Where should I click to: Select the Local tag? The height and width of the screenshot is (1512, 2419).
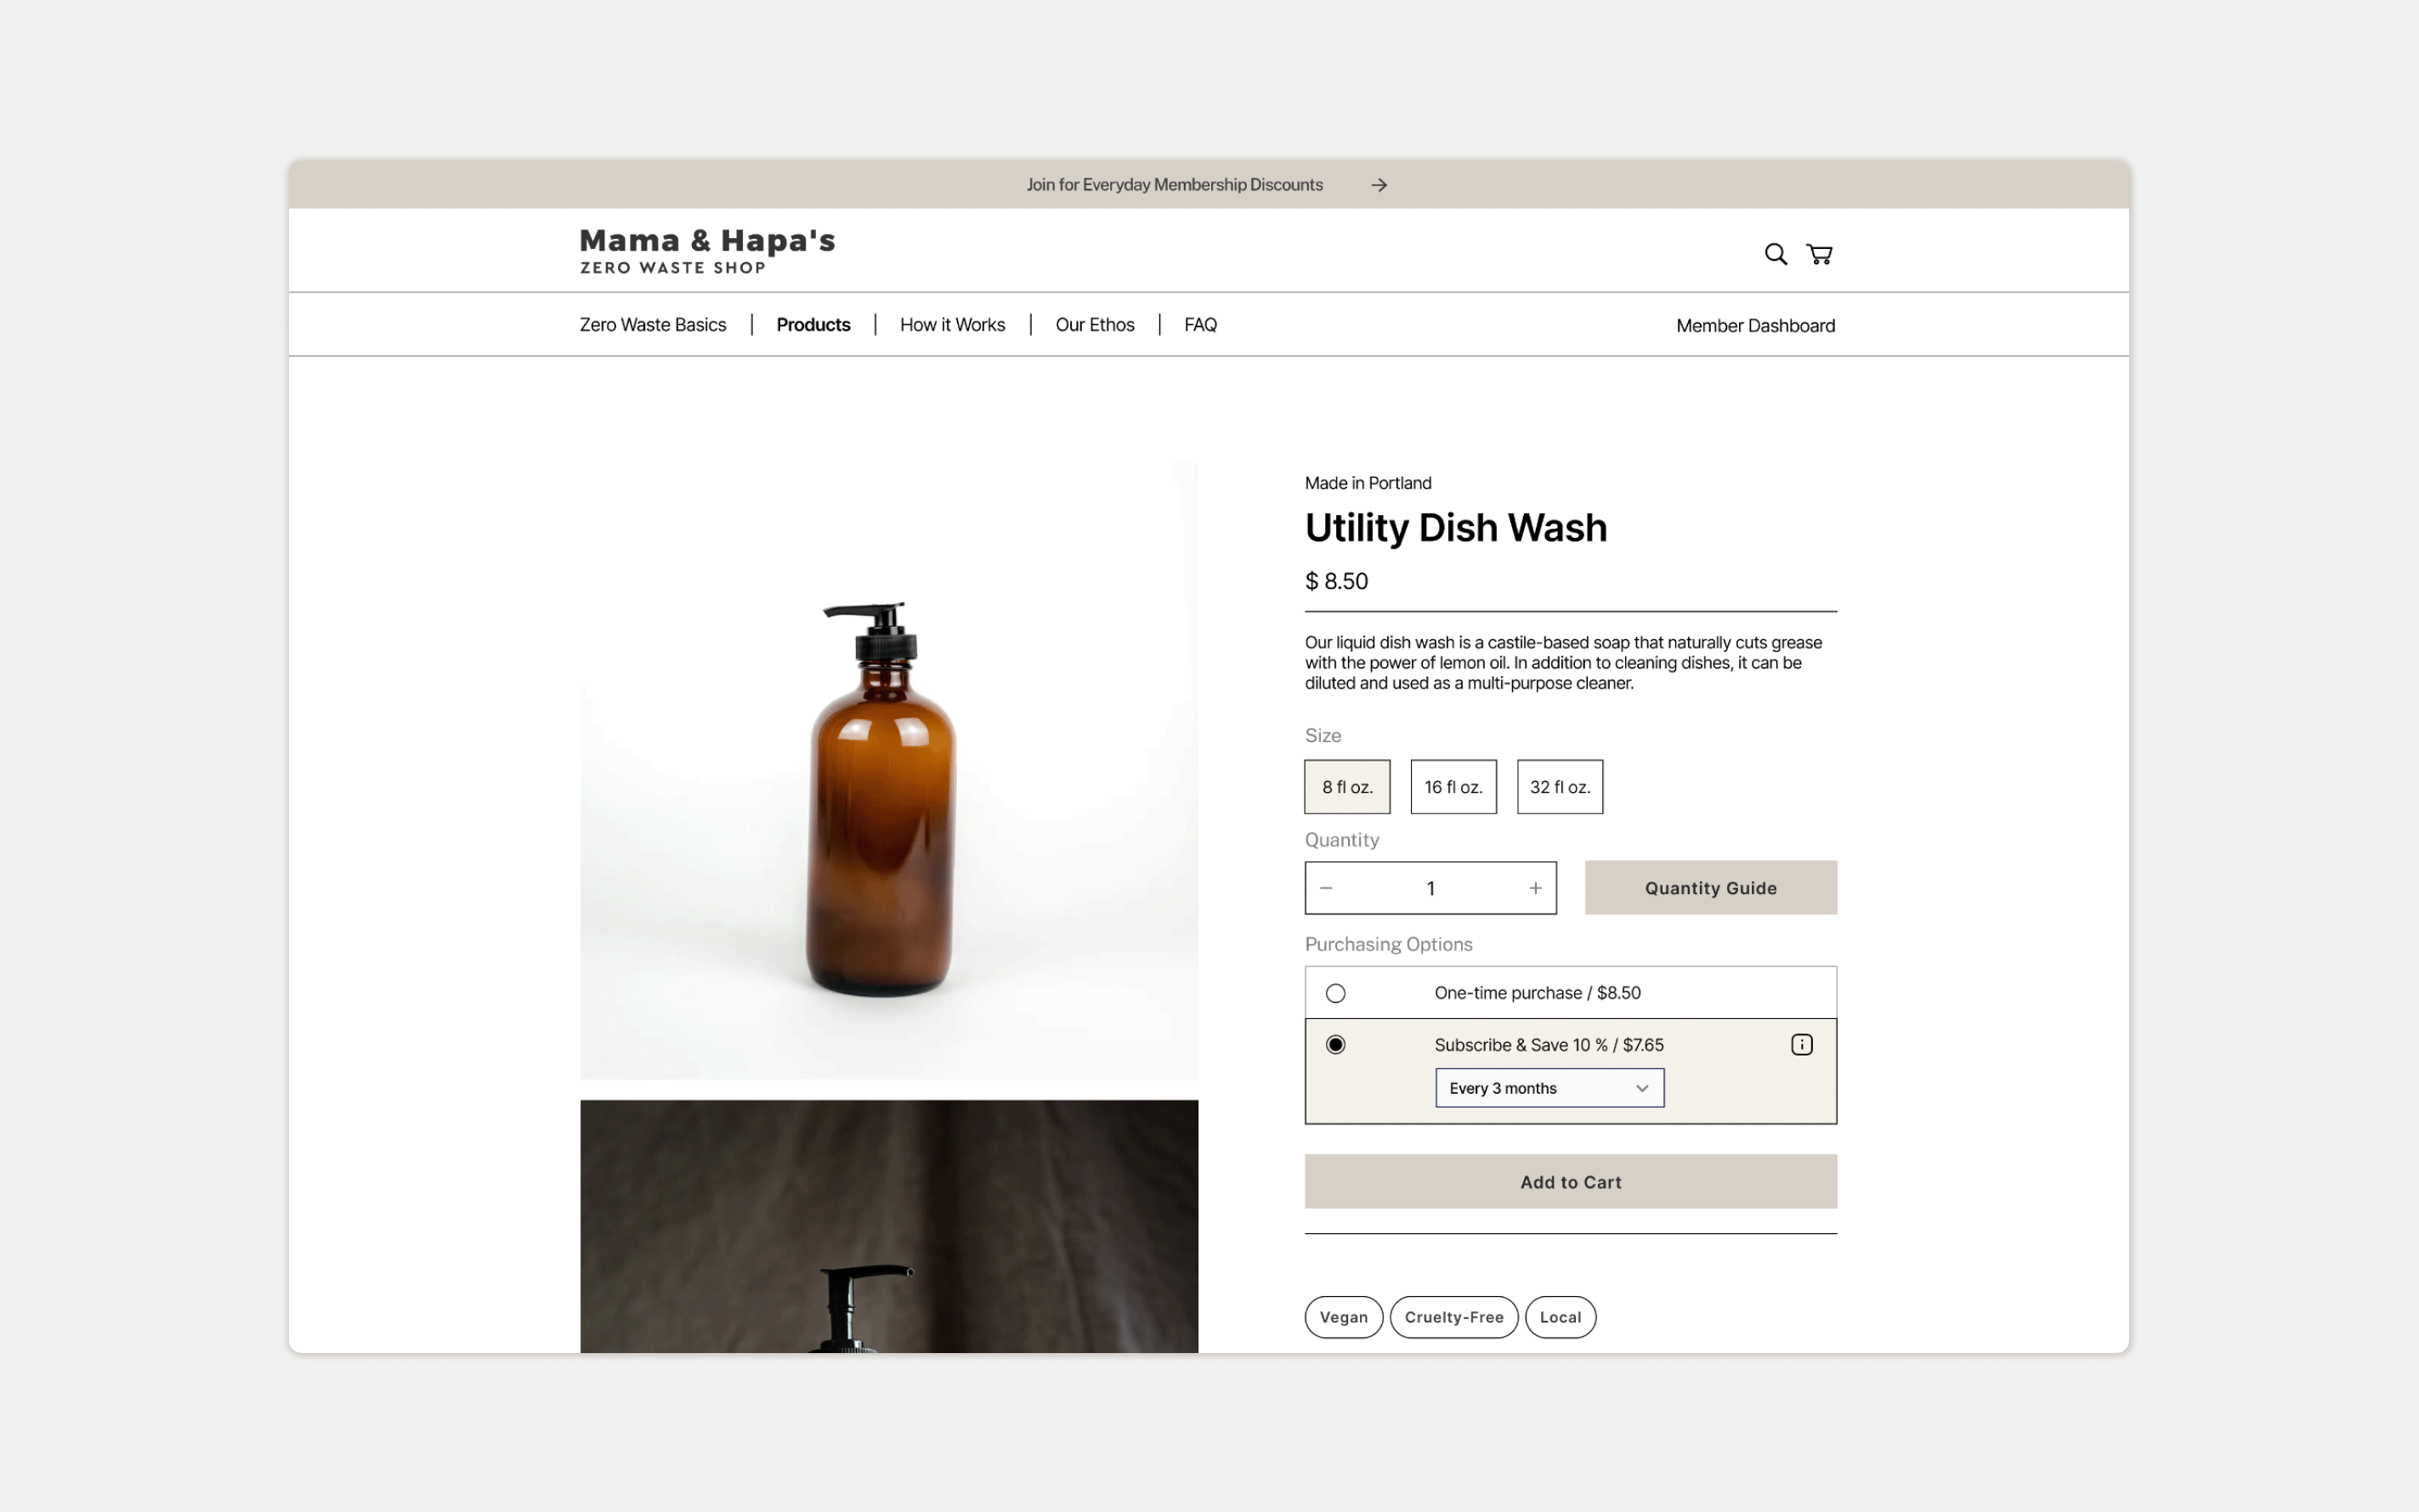point(1560,1317)
